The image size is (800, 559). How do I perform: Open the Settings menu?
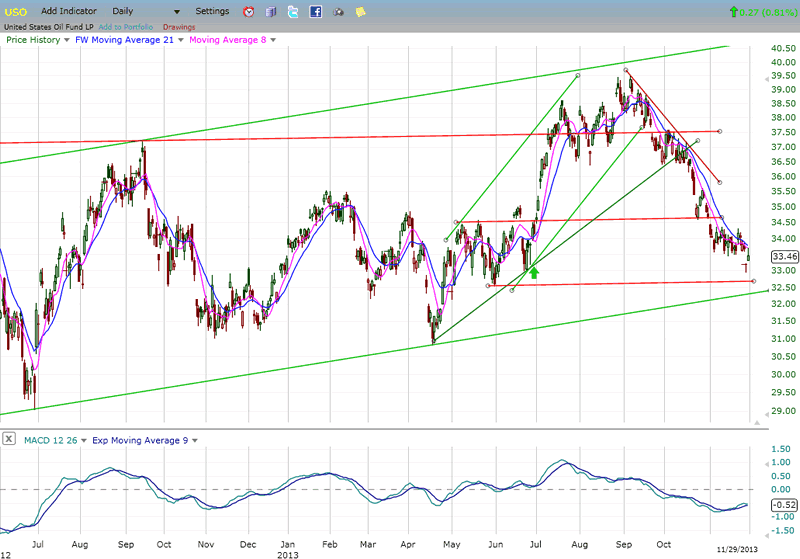[211, 11]
